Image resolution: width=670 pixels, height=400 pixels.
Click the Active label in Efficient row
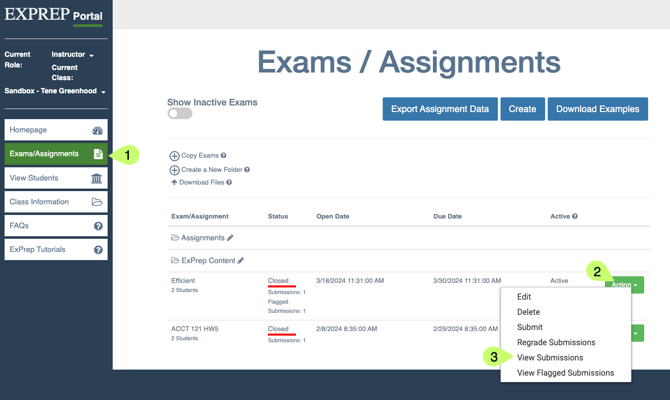coord(559,281)
